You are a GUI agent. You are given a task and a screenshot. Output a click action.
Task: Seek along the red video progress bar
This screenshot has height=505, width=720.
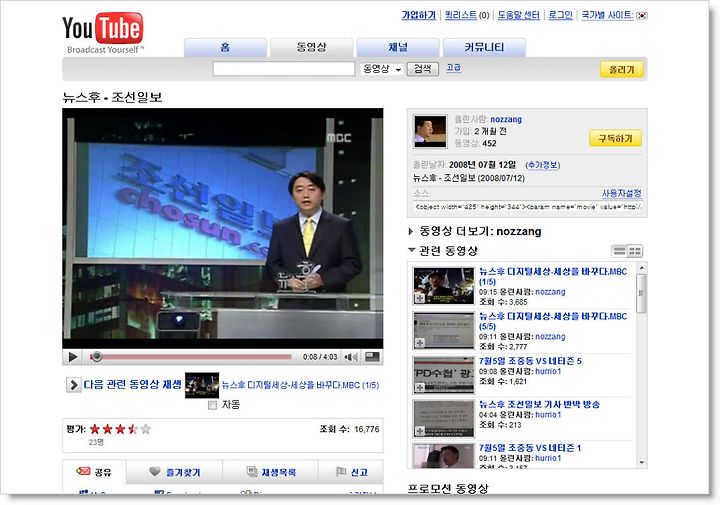click(191, 356)
